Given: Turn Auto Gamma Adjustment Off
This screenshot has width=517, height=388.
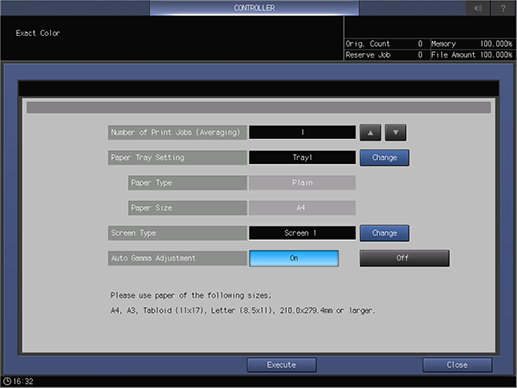Looking at the screenshot, I should pos(404,258).
